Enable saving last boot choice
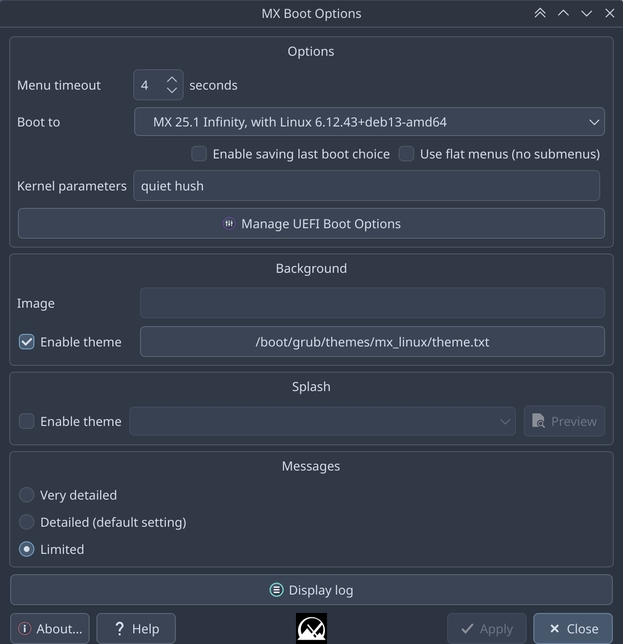Viewport: 623px width, 644px height. click(199, 154)
